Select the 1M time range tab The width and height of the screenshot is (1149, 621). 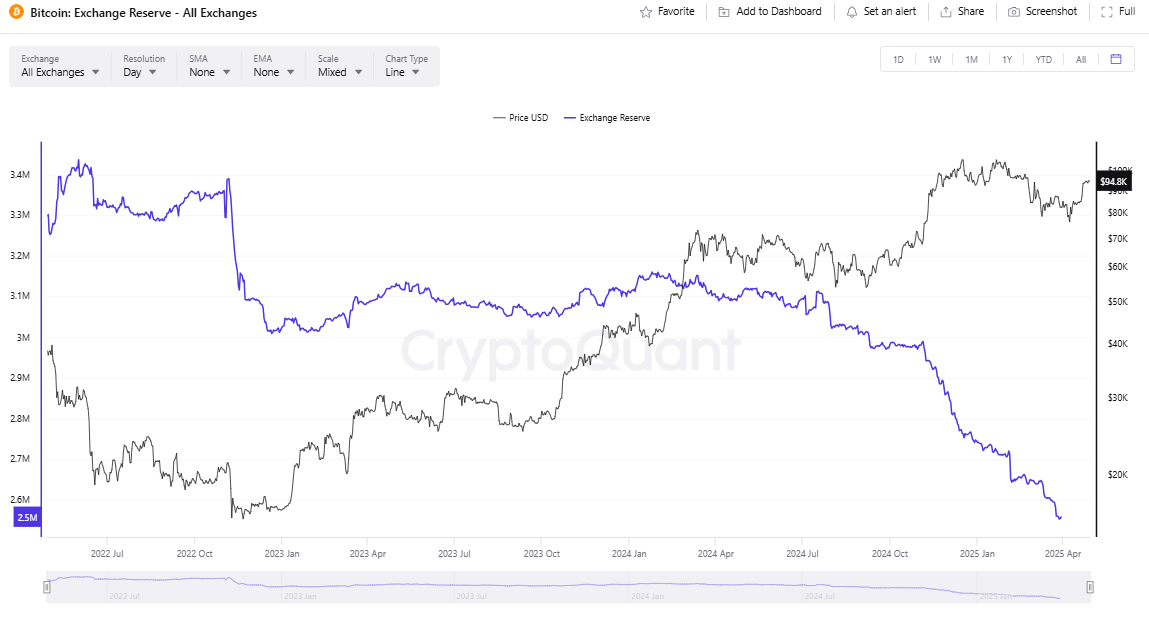click(971, 59)
